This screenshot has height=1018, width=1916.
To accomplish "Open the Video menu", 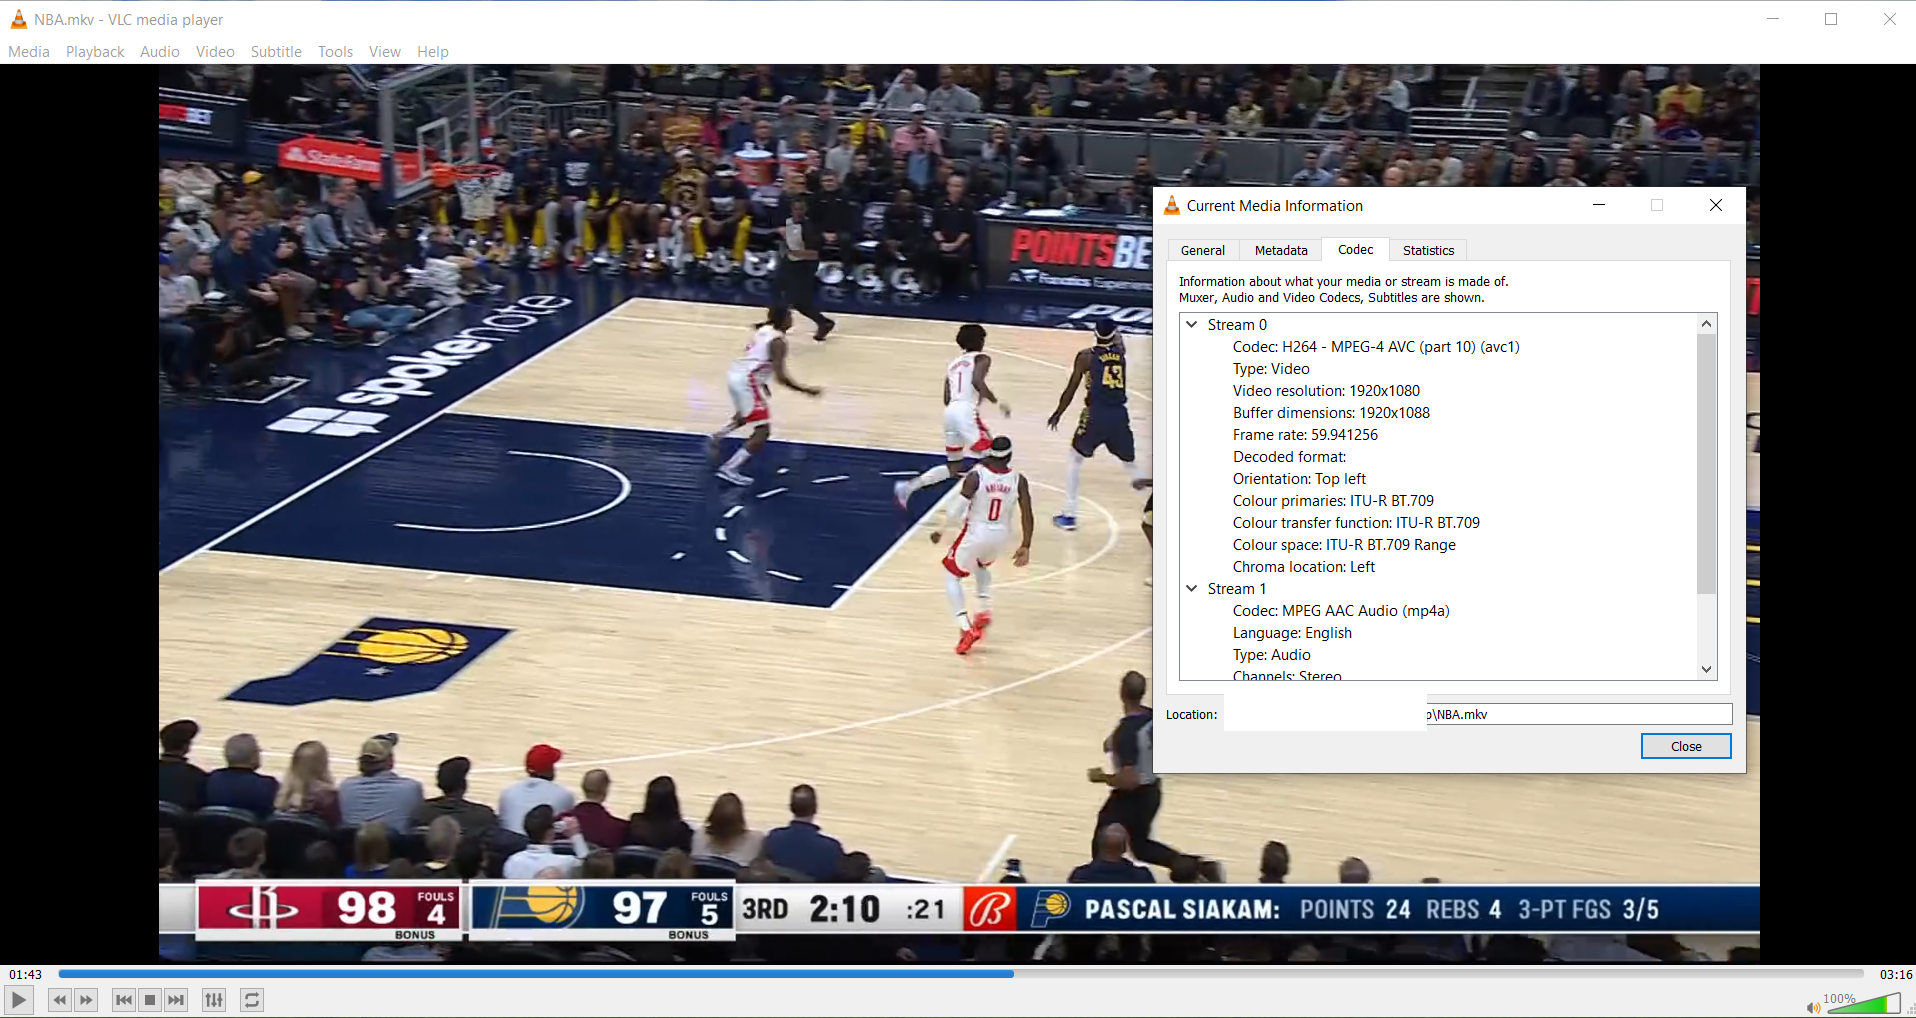I will coord(215,52).
